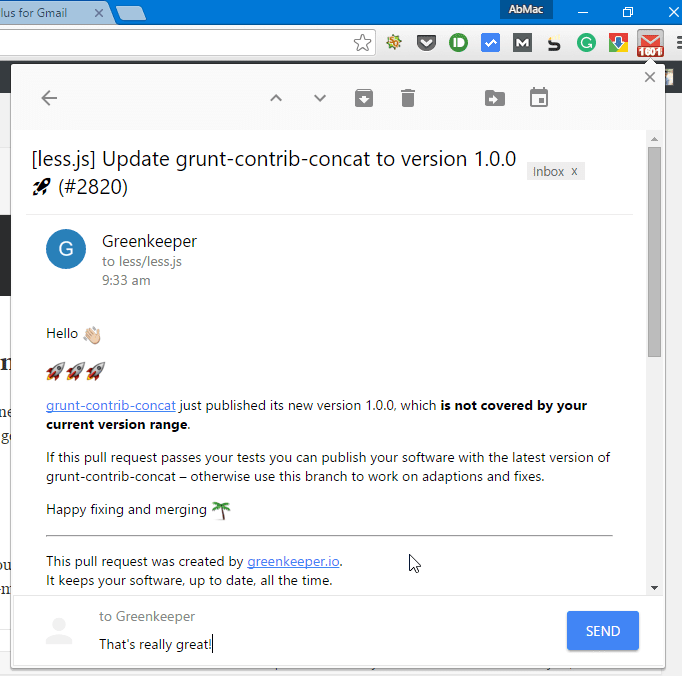This screenshot has width=682, height=676.
Task: Click the green circular D extension icon
Action: tap(458, 43)
